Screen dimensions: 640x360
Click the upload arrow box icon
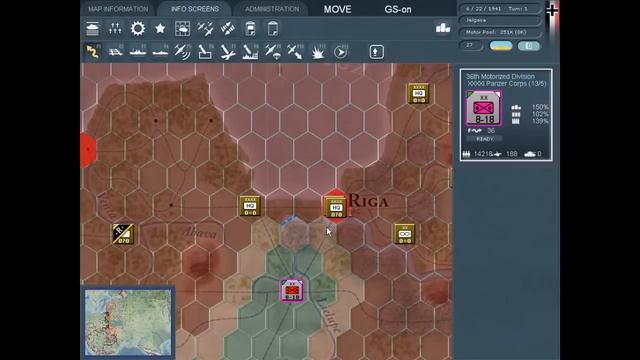pyautogui.click(x=376, y=52)
